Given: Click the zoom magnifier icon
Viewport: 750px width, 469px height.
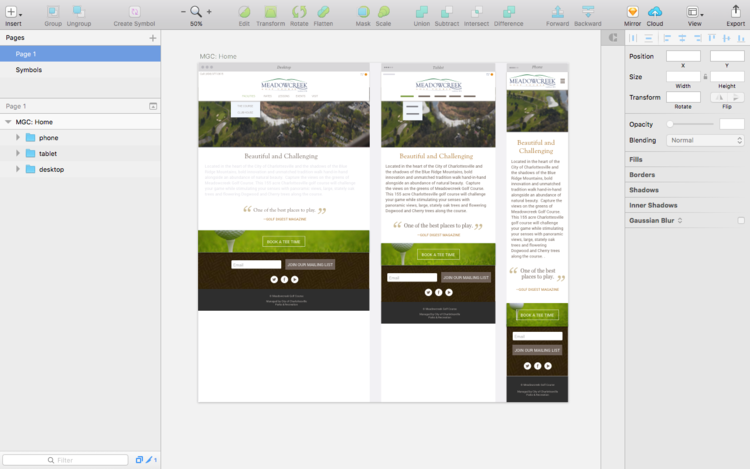Looking at the screenshot, I should (x=196, y=11).
